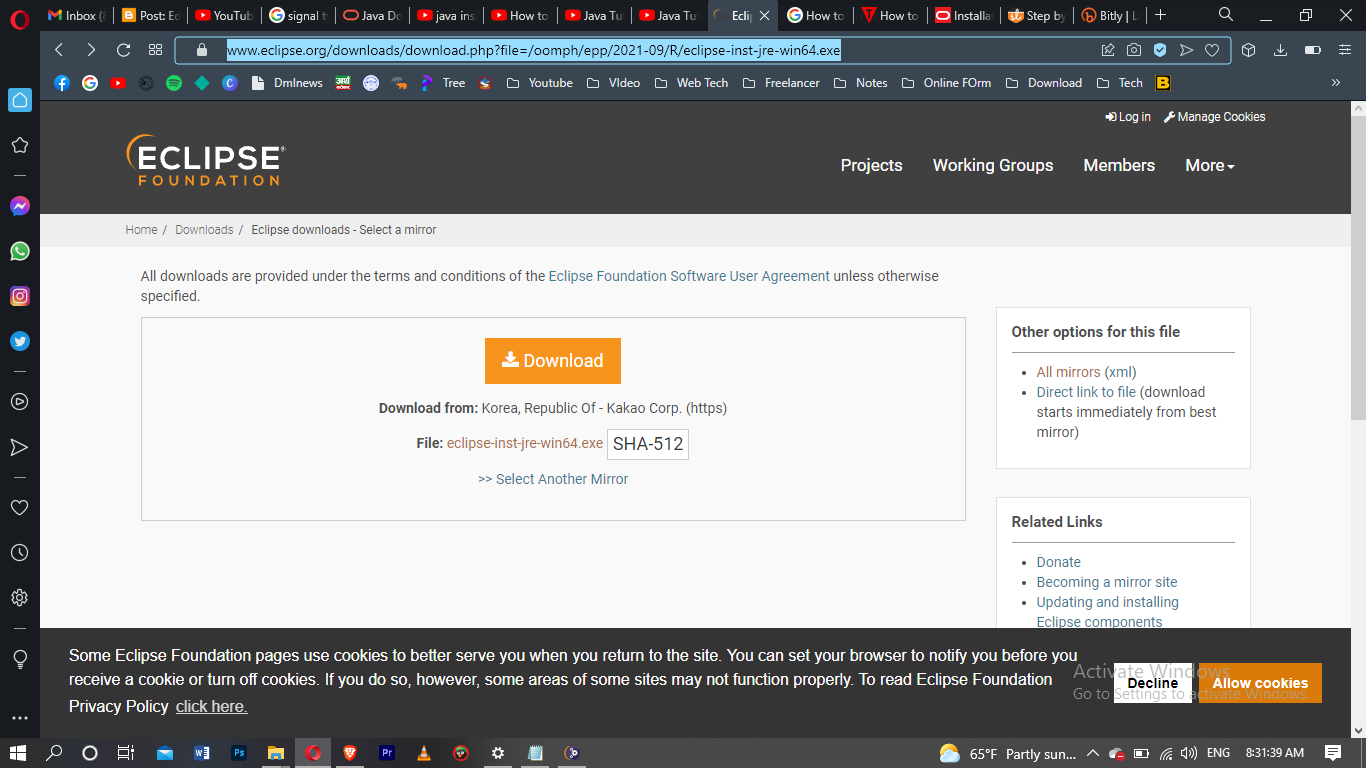This screenshot has width=1366, height=768.
Task: Show hidden system tray icons
Action: click(1092, 753)
